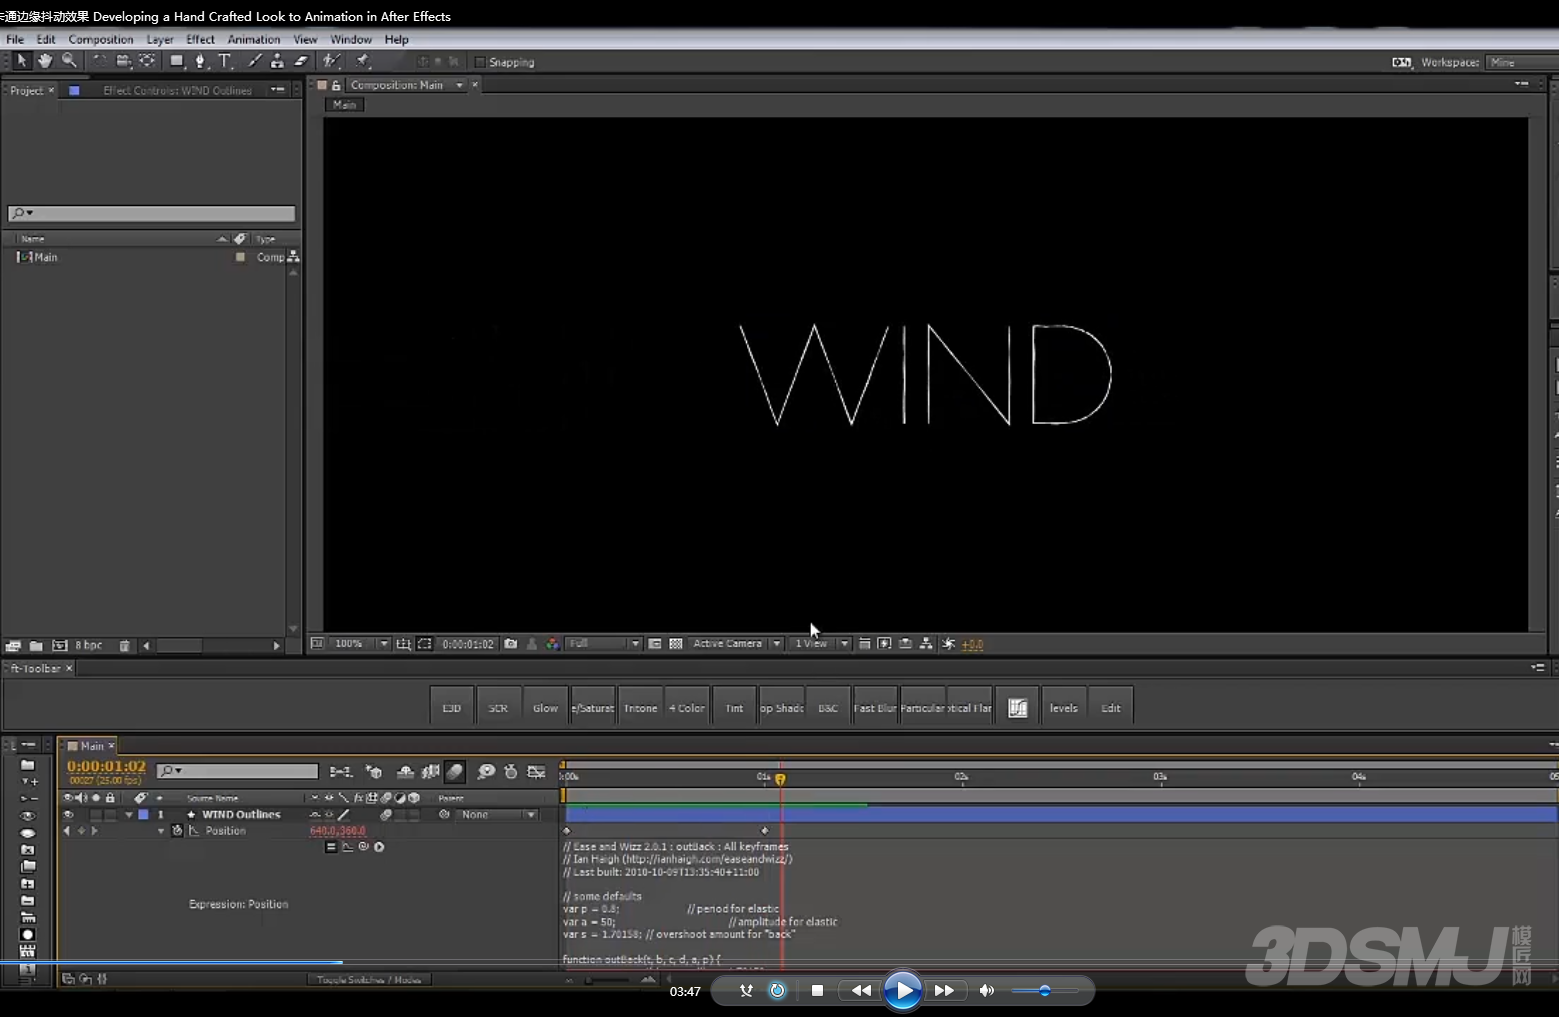Apply Tint from ft-Toolbar

point(734,708)
